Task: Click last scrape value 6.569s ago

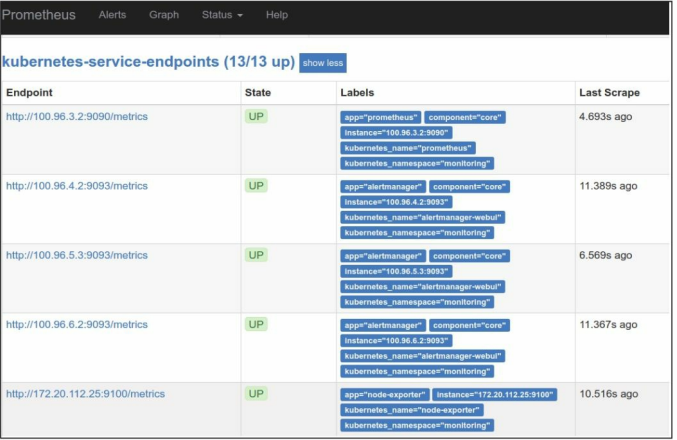Action: [x=605, y=255]
